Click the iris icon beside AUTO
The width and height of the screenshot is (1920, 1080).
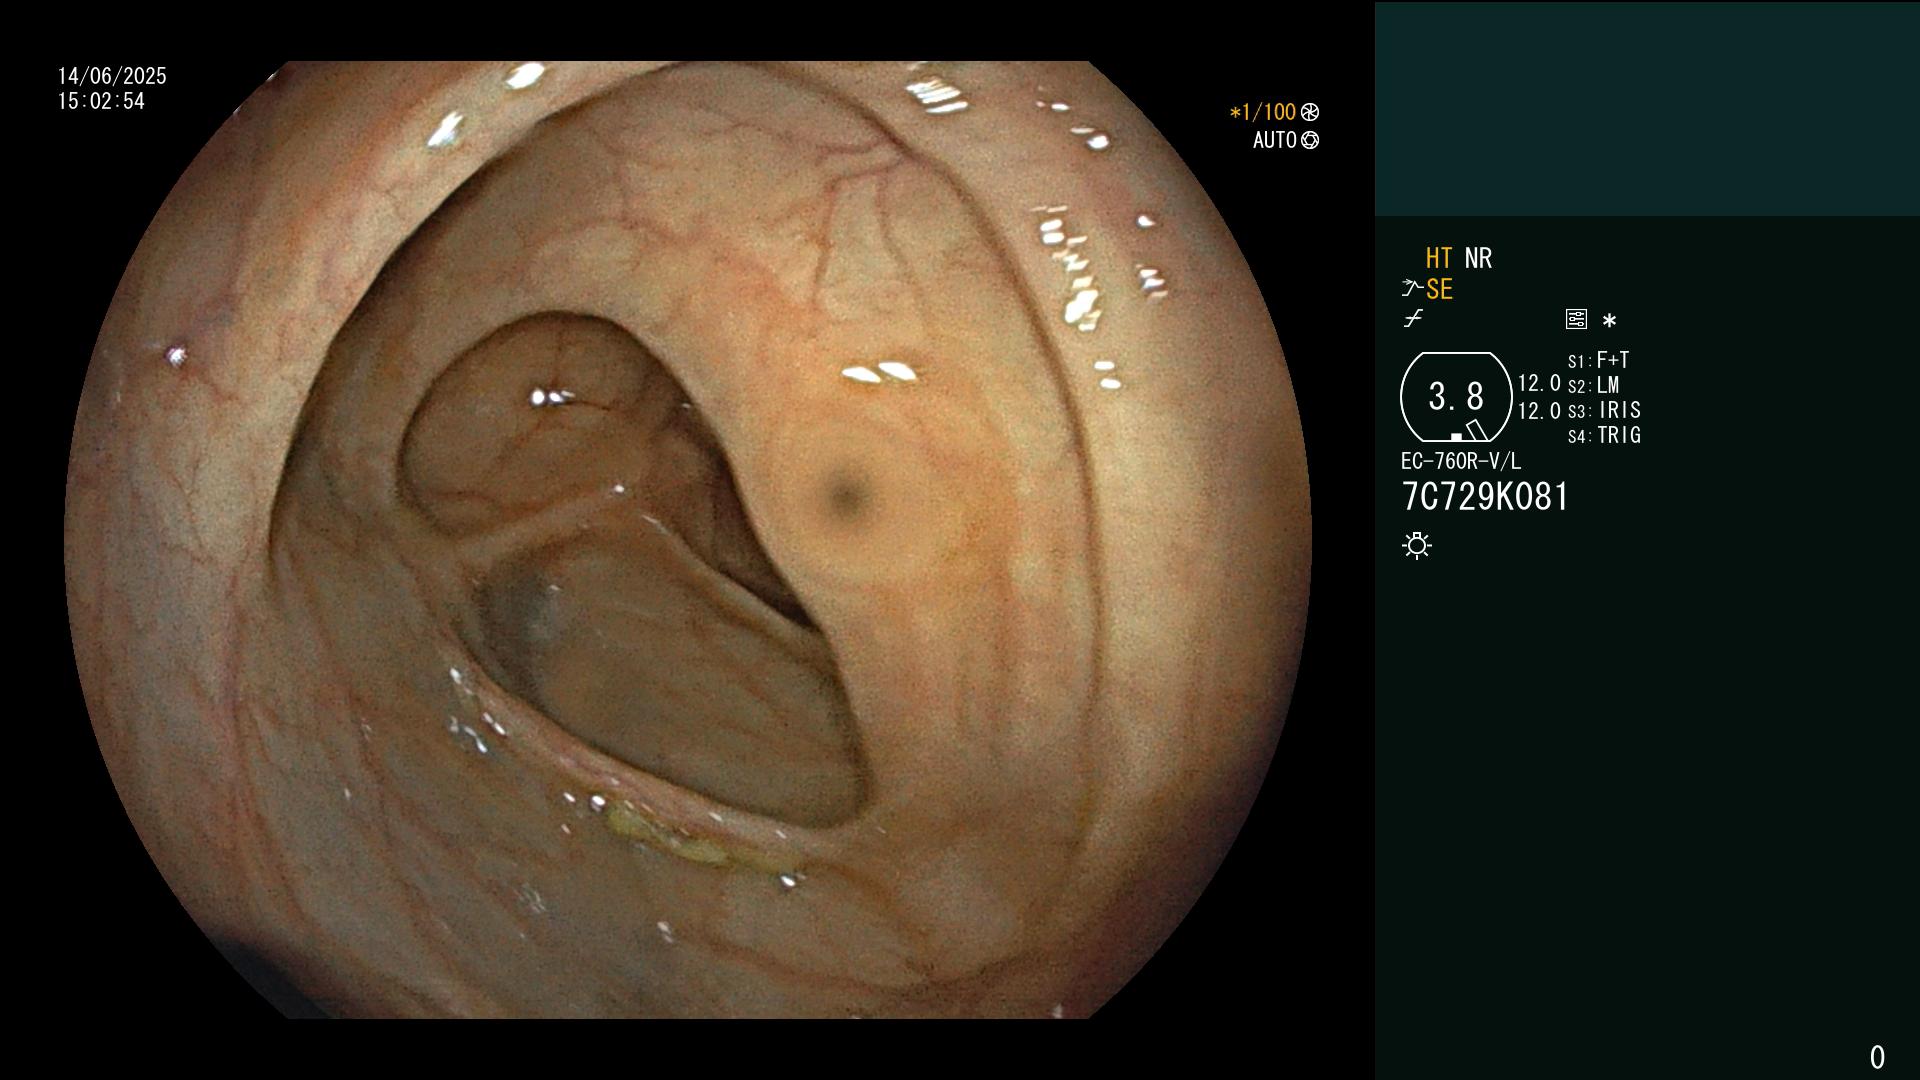point(1310,140)
